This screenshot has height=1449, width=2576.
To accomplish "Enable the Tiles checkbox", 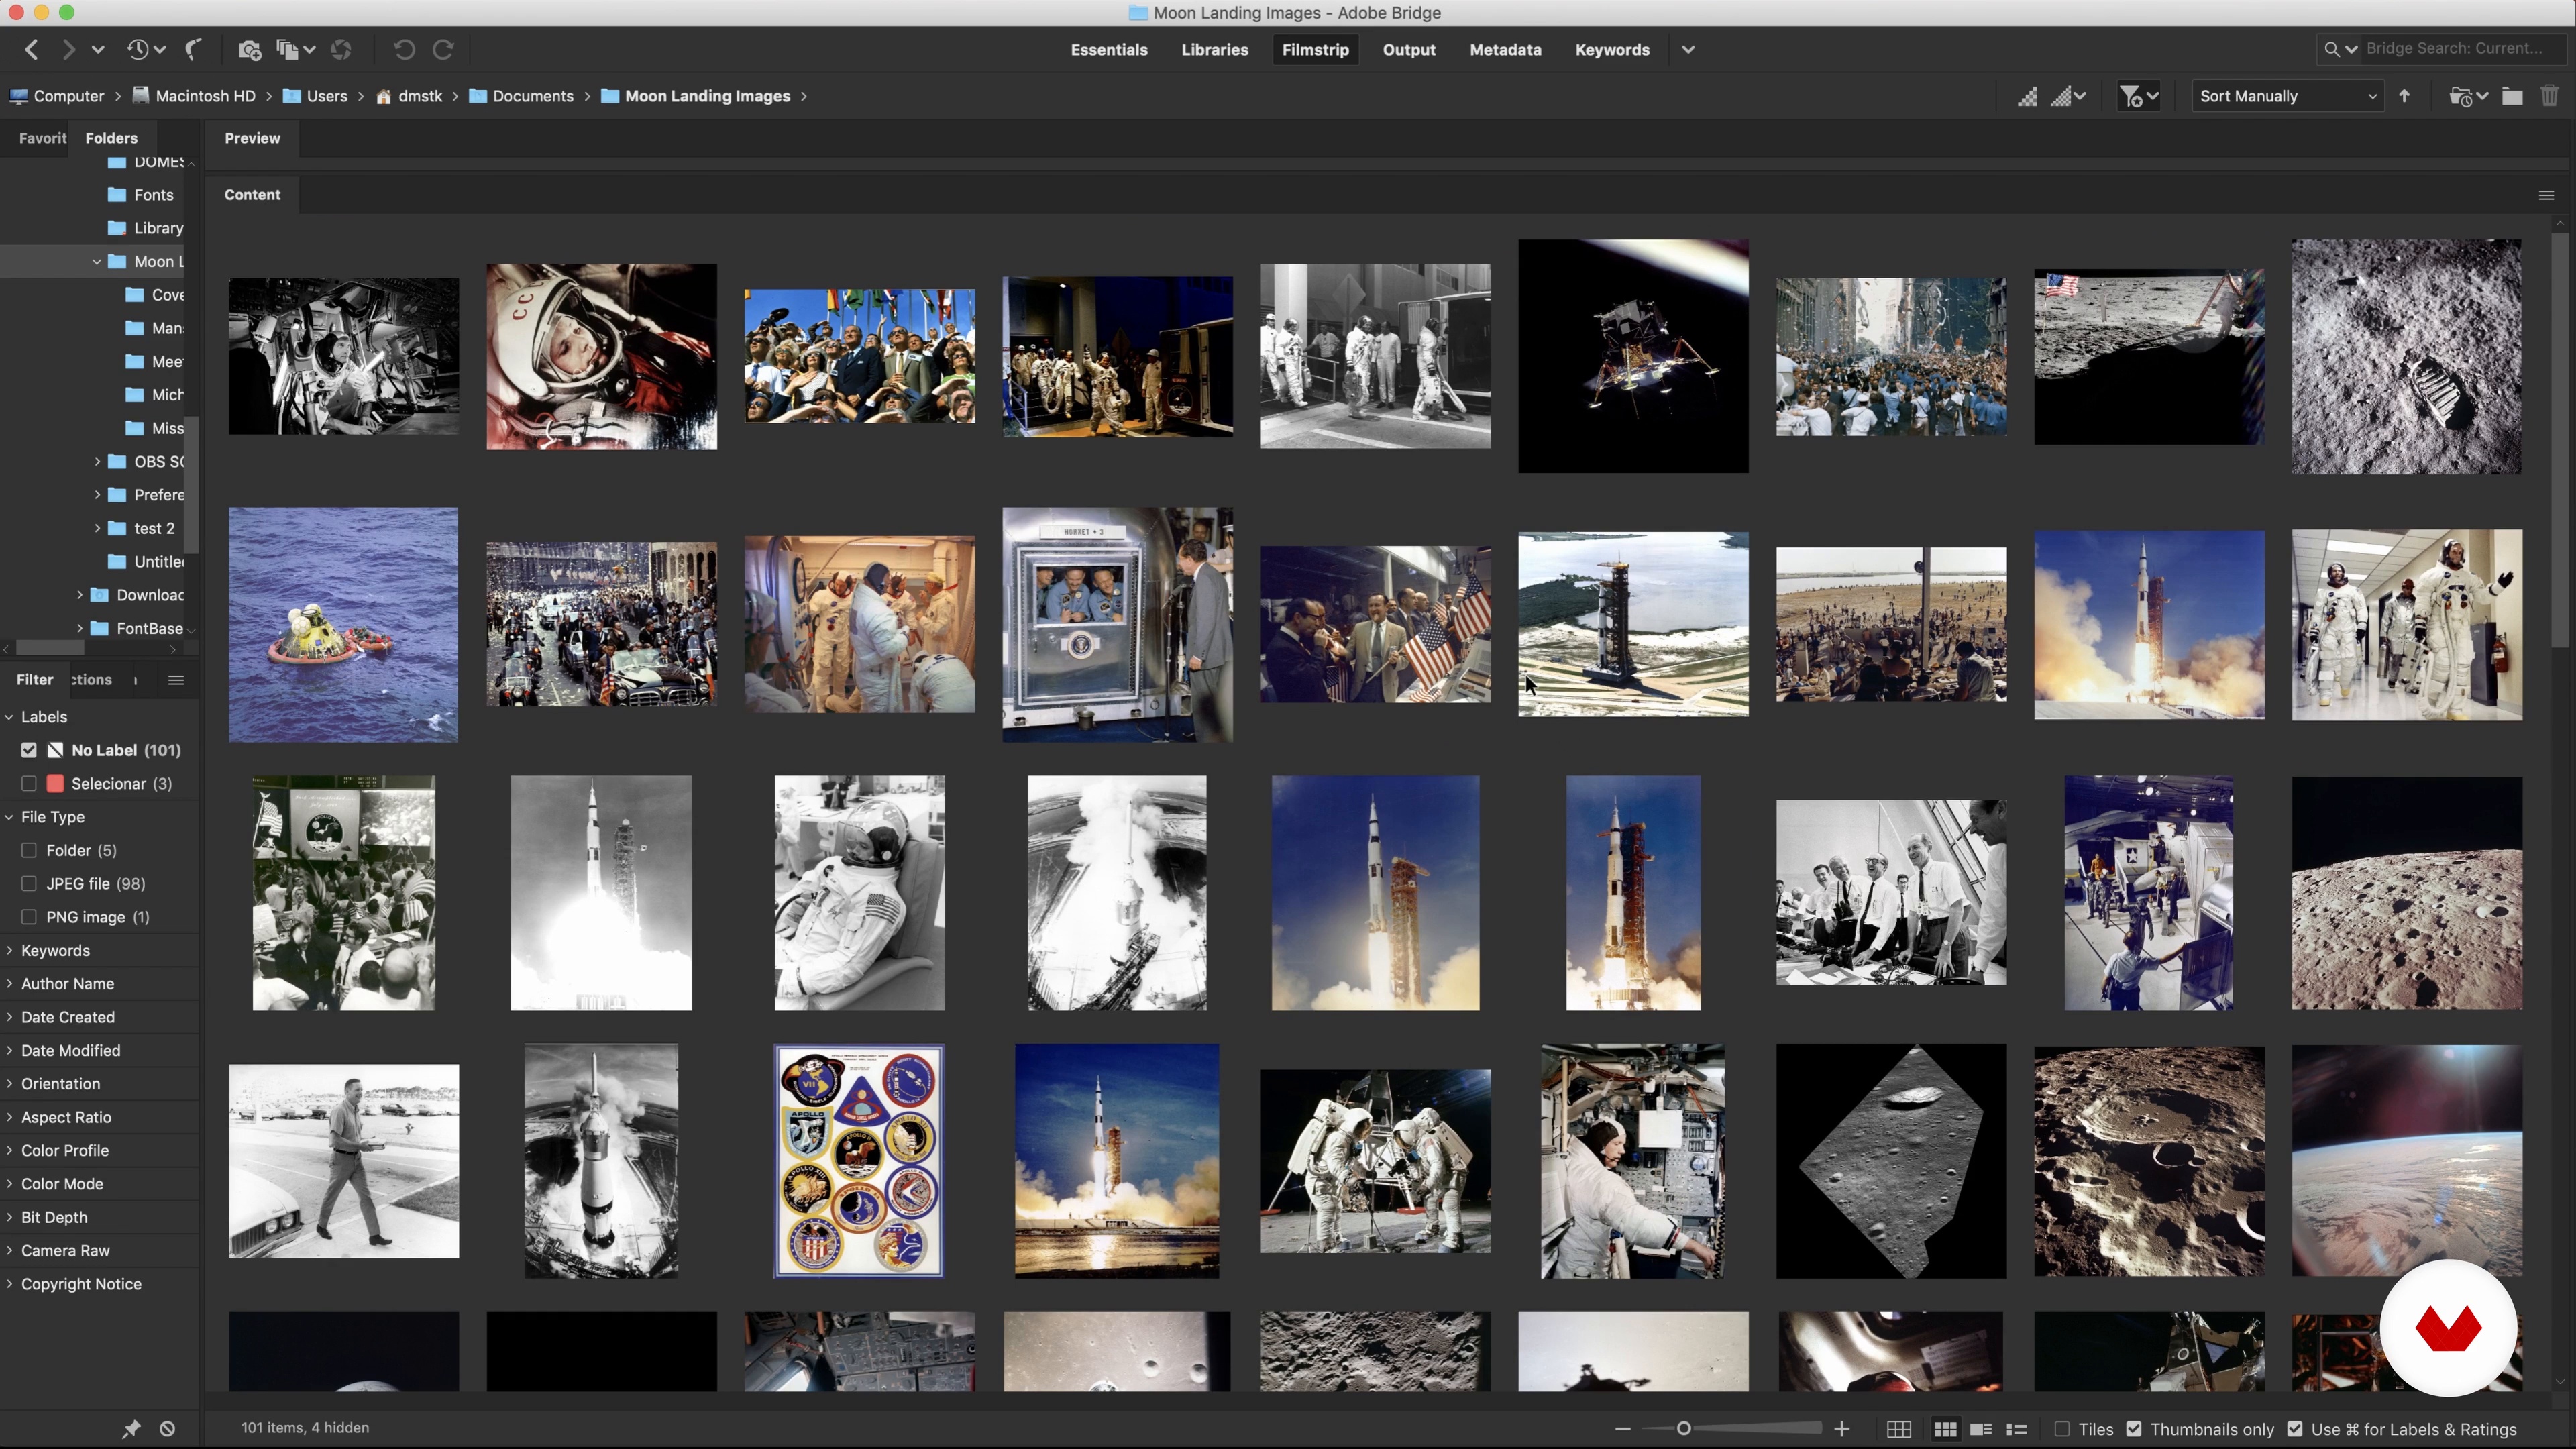I will click(x=2062, y=1429).
